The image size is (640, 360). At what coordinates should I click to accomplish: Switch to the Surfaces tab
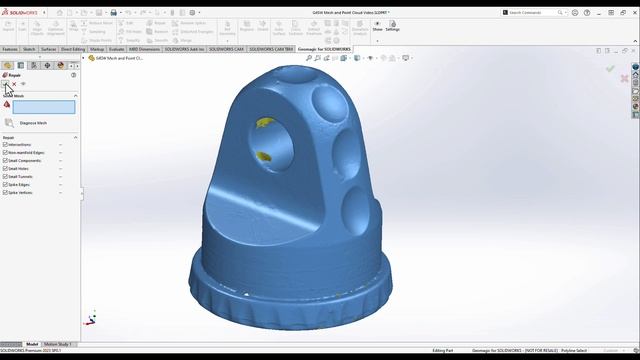(x=49, y=49)
